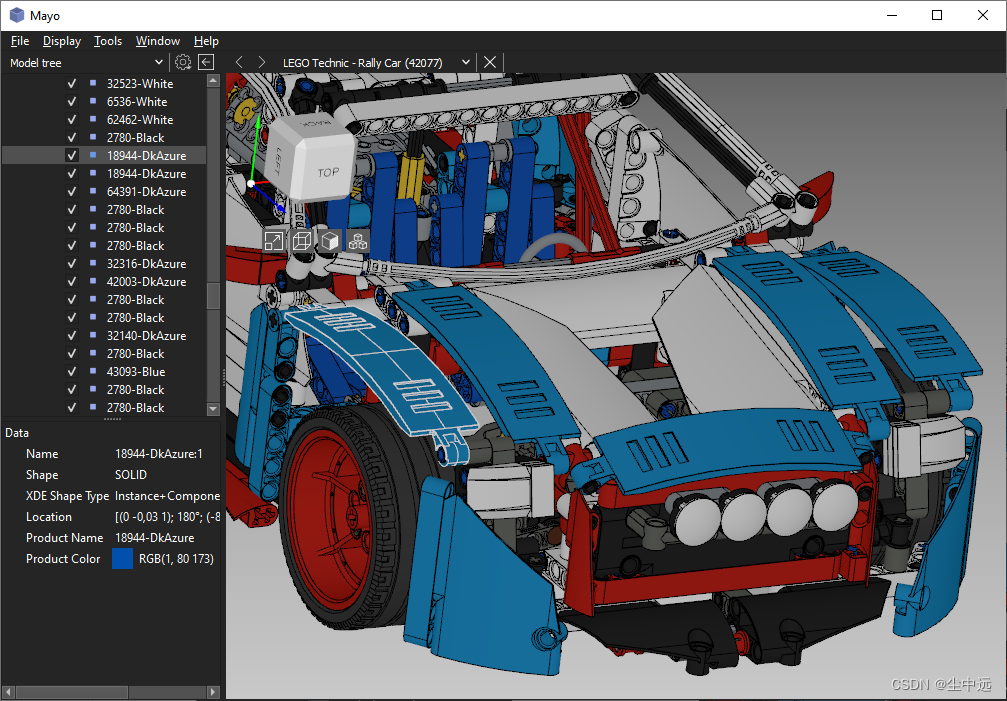Click the shaded solid cube icon
The image size is (1007, 701).
330,241
